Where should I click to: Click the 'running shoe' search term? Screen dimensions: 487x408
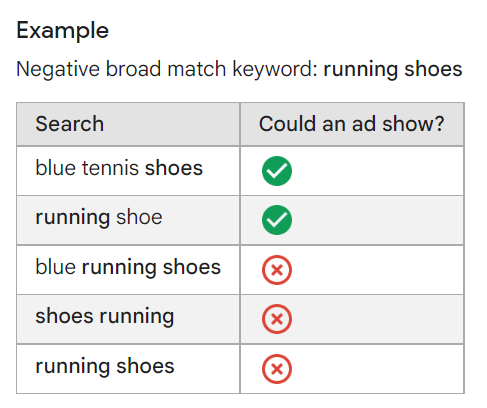point(99,218)
